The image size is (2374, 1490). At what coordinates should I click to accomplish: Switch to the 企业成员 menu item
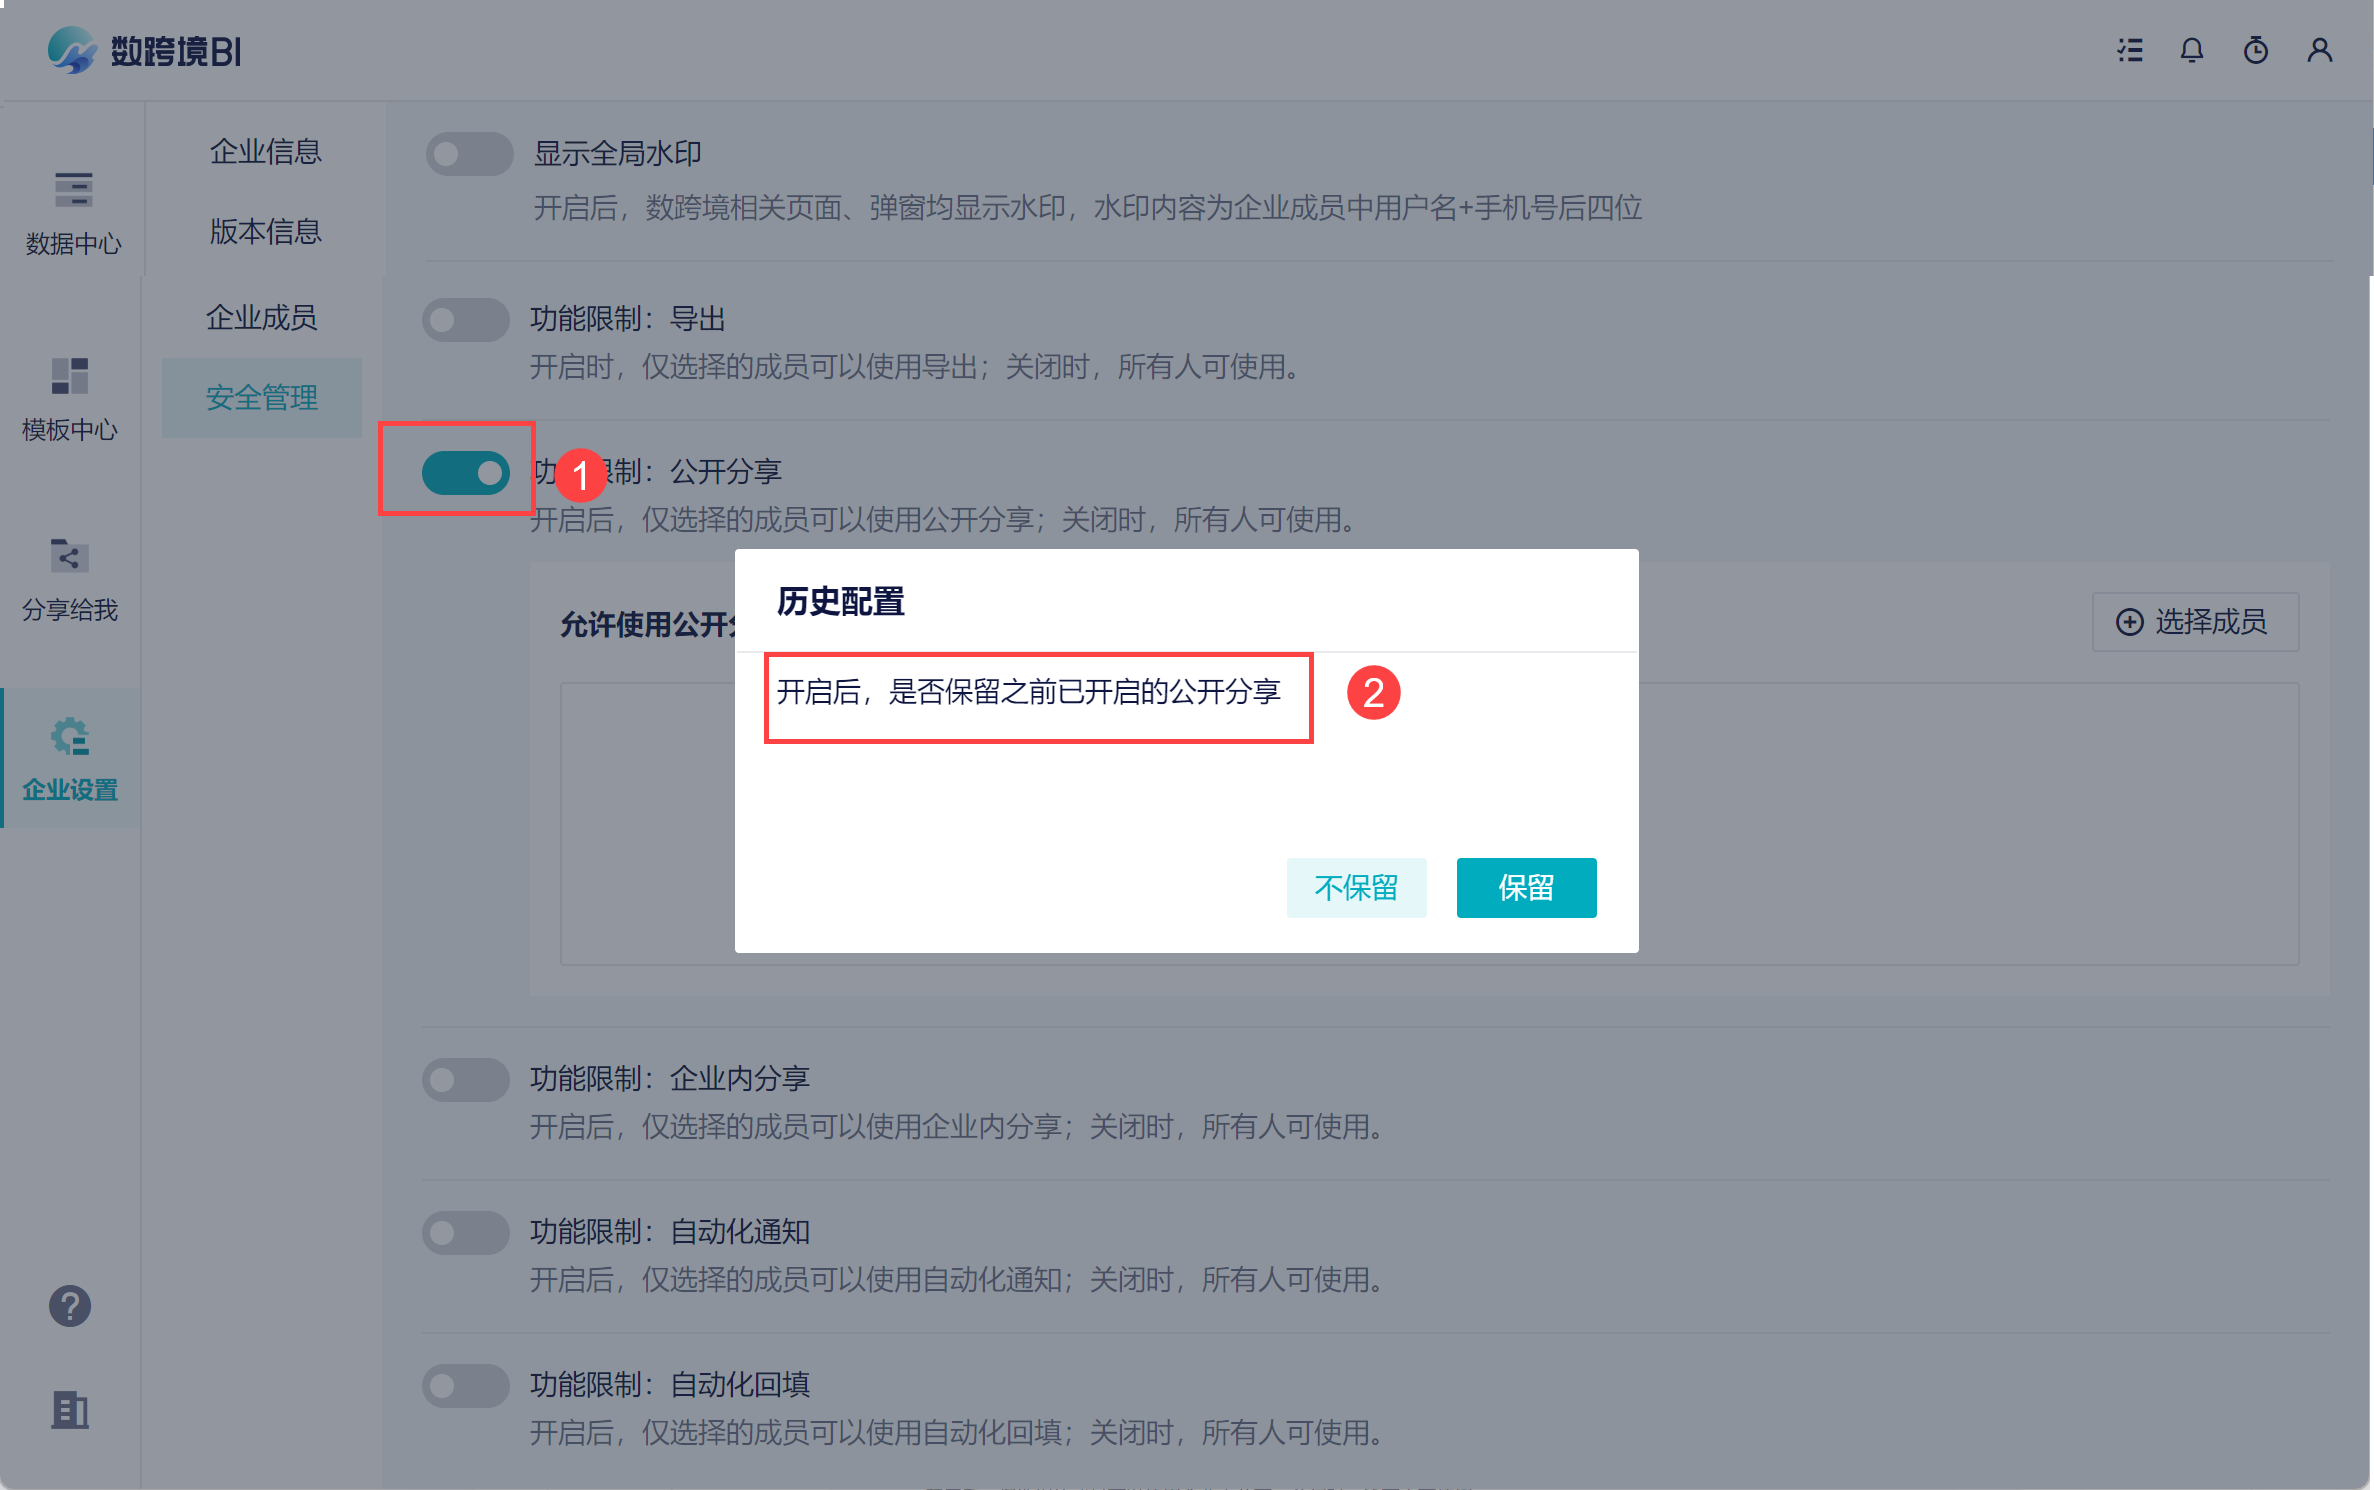[x=261, y=318]
